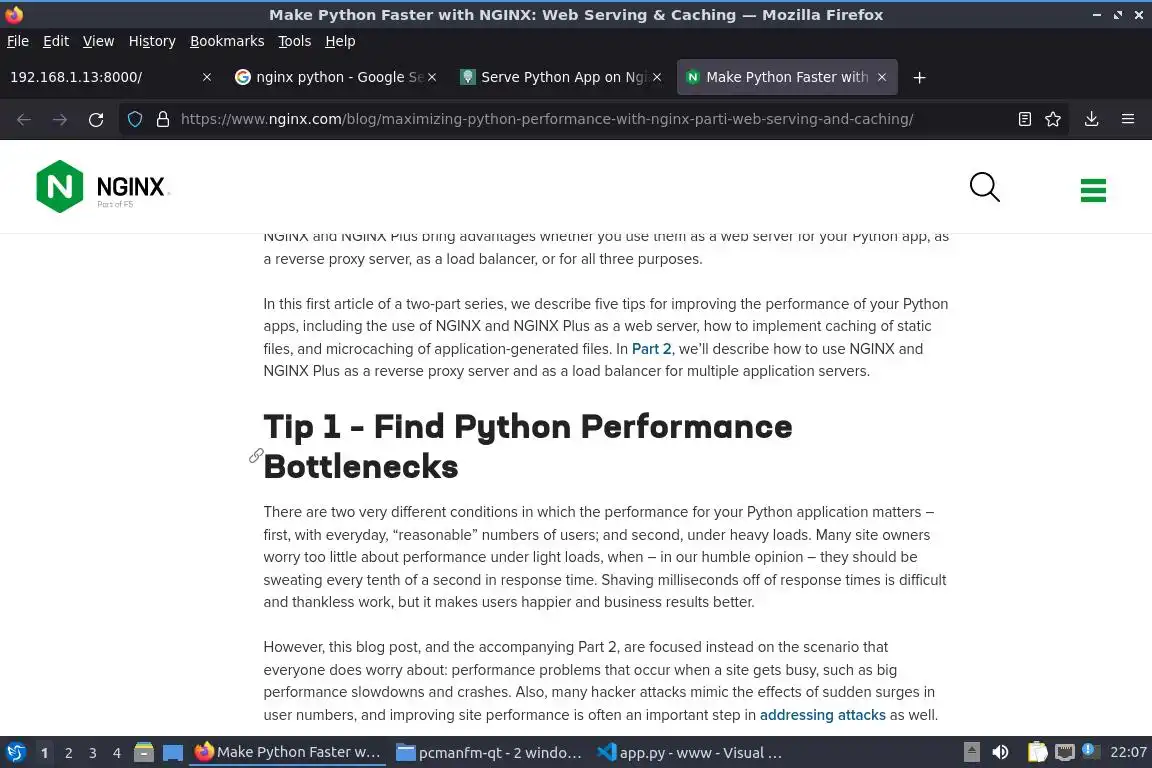Image resolution: width=1152 pixels, height=768 pixels.
Task: Follow the addressing attacks link
Action: point(822,715)
